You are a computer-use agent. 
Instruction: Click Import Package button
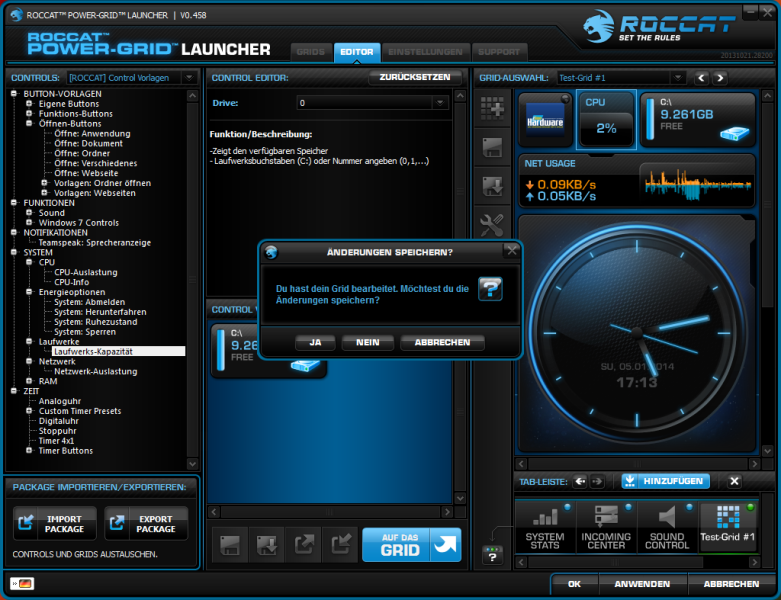(x=55, y=523)
